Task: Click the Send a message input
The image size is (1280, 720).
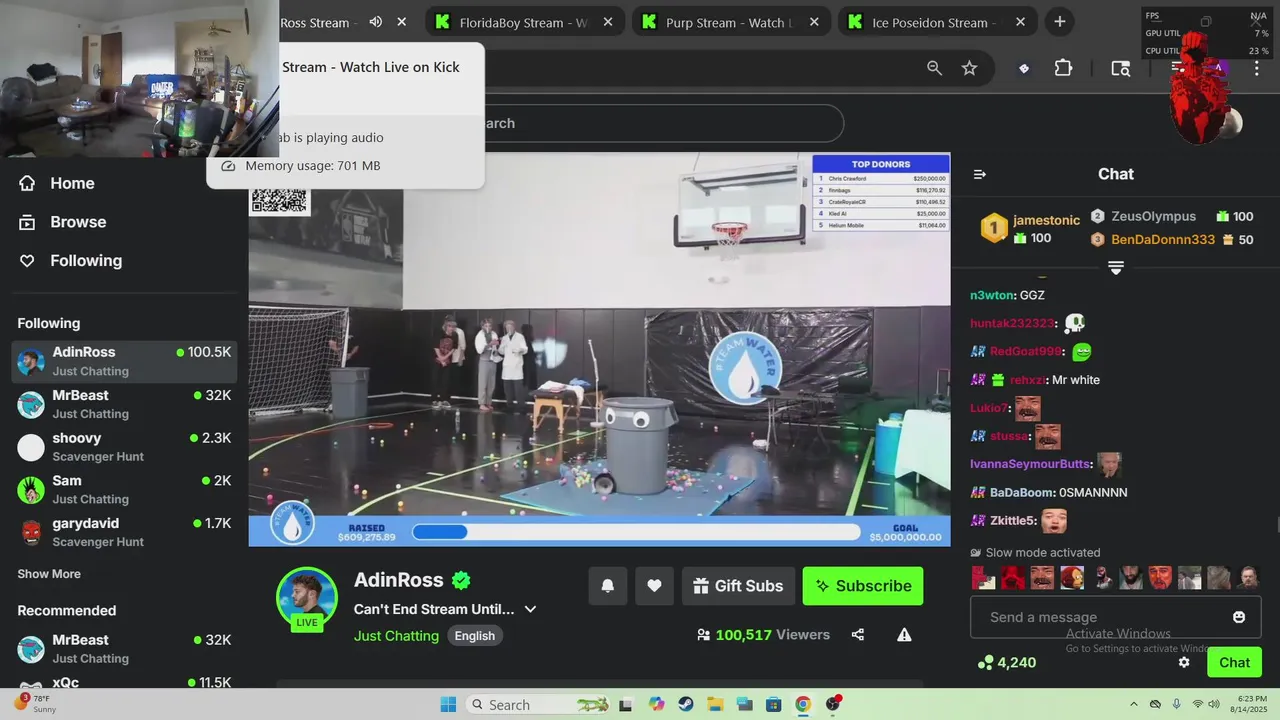Action: [1115, 617]
